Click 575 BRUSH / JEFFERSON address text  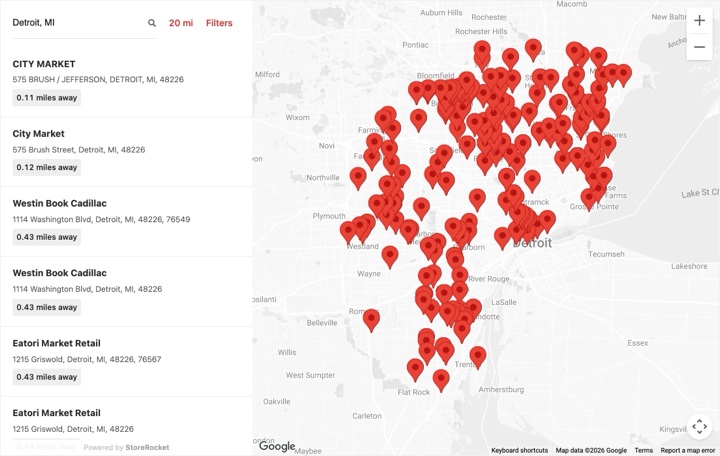point(98,79)
